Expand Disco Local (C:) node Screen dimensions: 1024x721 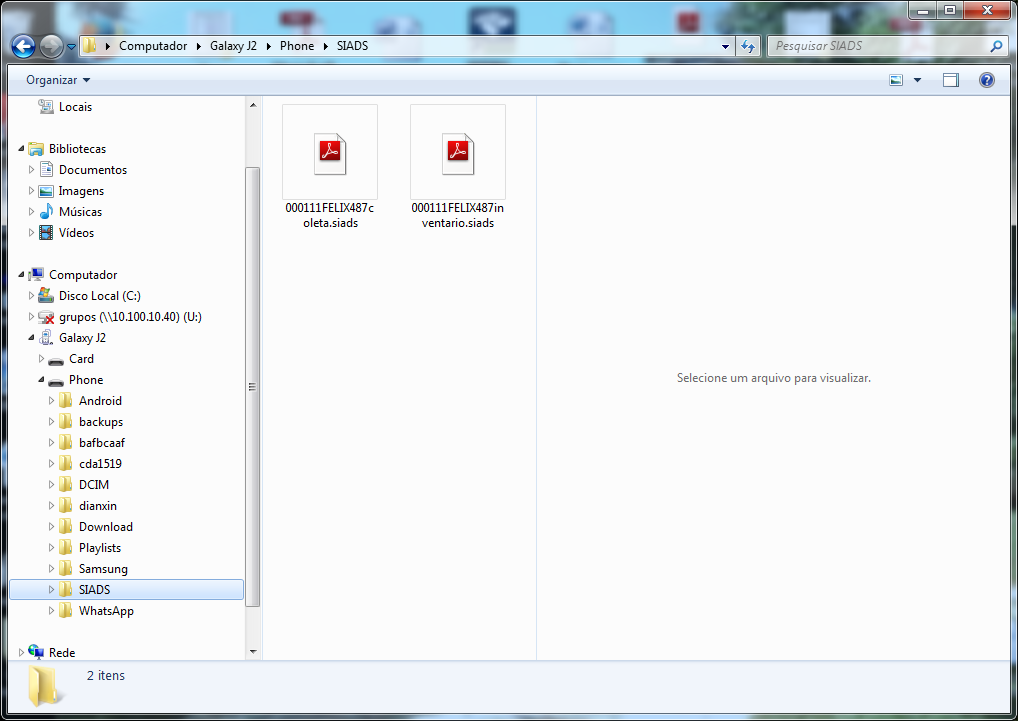[31, 296]
